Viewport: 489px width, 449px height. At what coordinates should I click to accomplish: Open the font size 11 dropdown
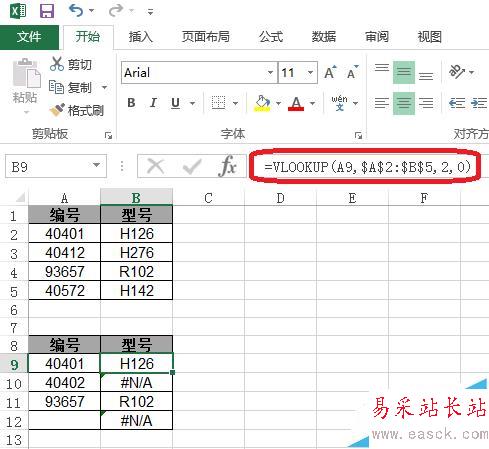[310, 72]
